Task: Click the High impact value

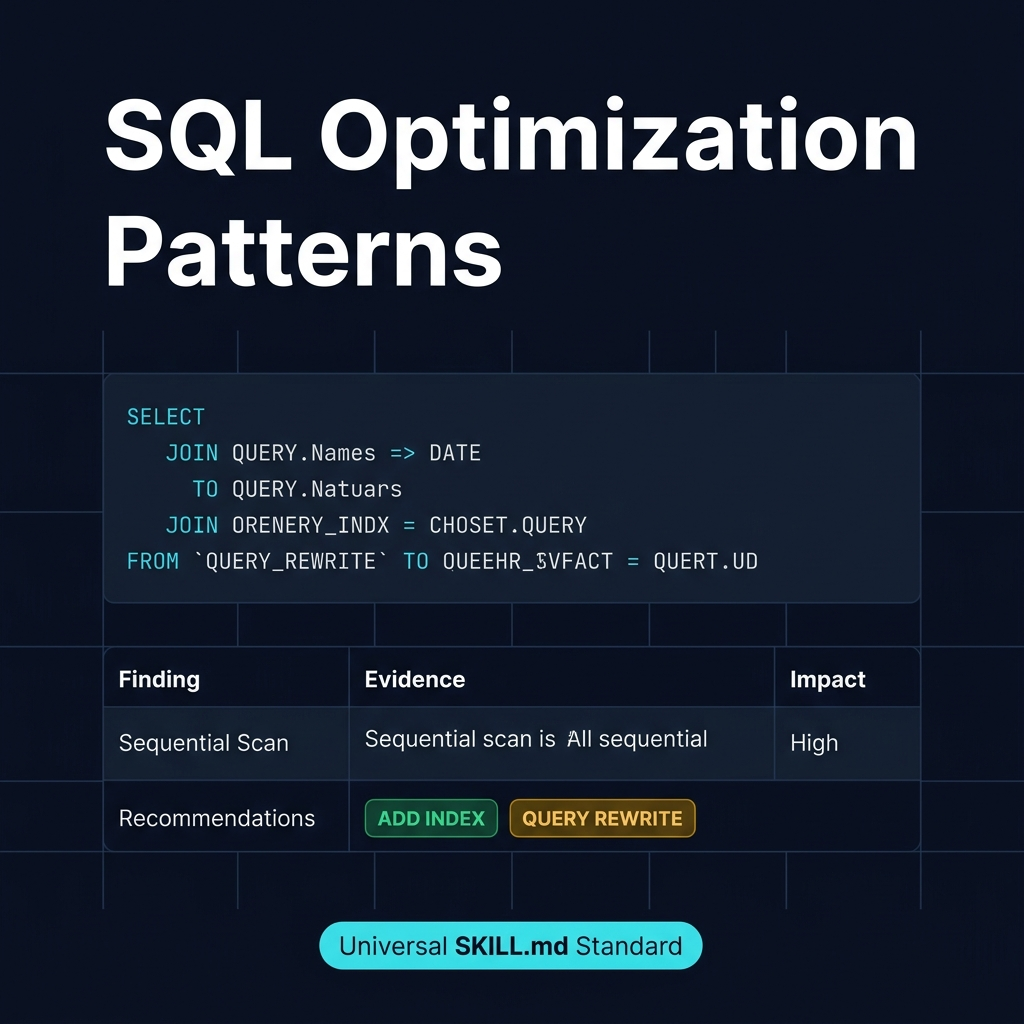Action: point(814,743)
